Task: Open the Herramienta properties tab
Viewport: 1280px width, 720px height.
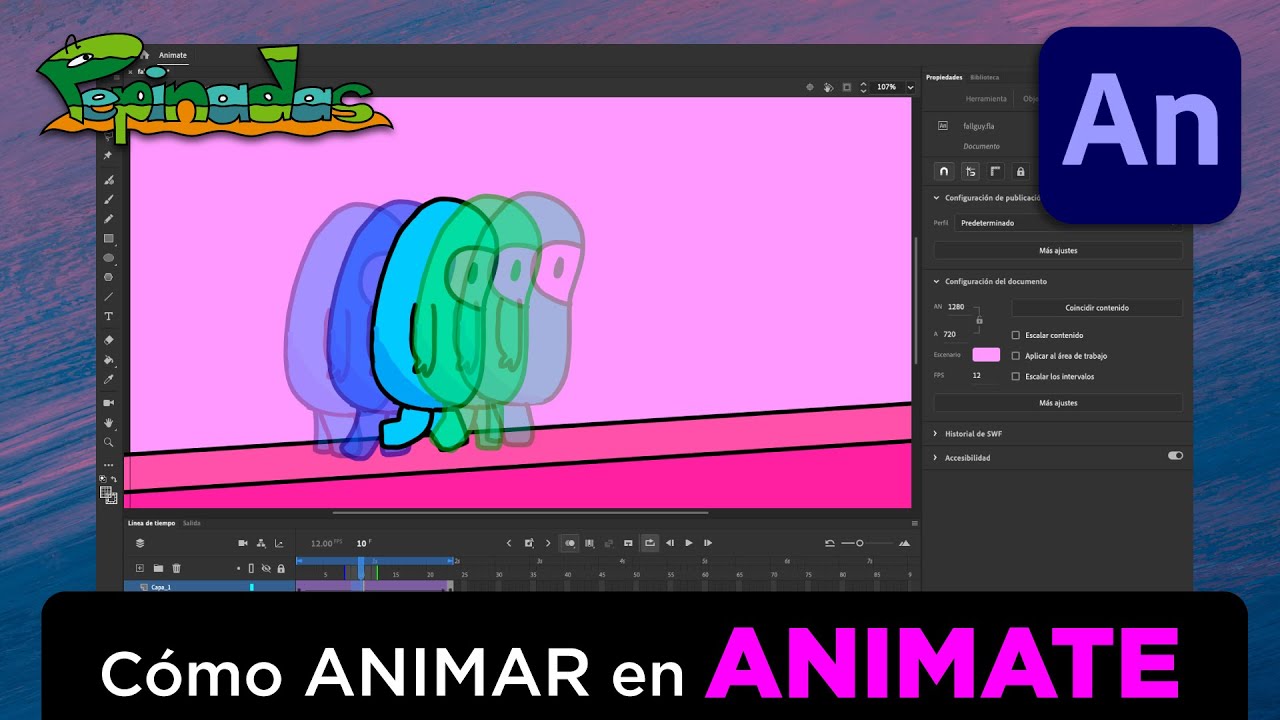Action: pos(985,99)
